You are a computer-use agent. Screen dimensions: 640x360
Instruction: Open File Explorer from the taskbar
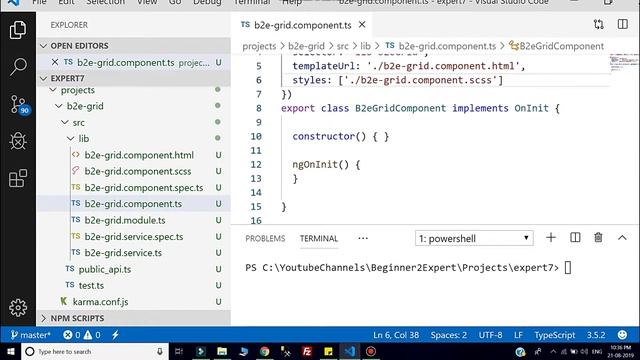click(x=222, y=351)
